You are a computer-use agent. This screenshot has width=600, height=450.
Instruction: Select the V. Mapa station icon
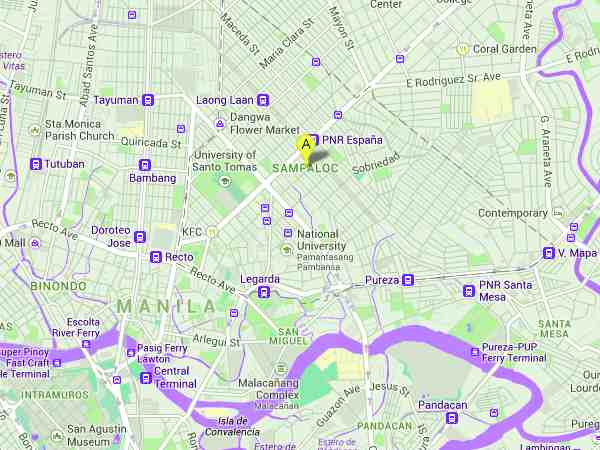[549, 253]
